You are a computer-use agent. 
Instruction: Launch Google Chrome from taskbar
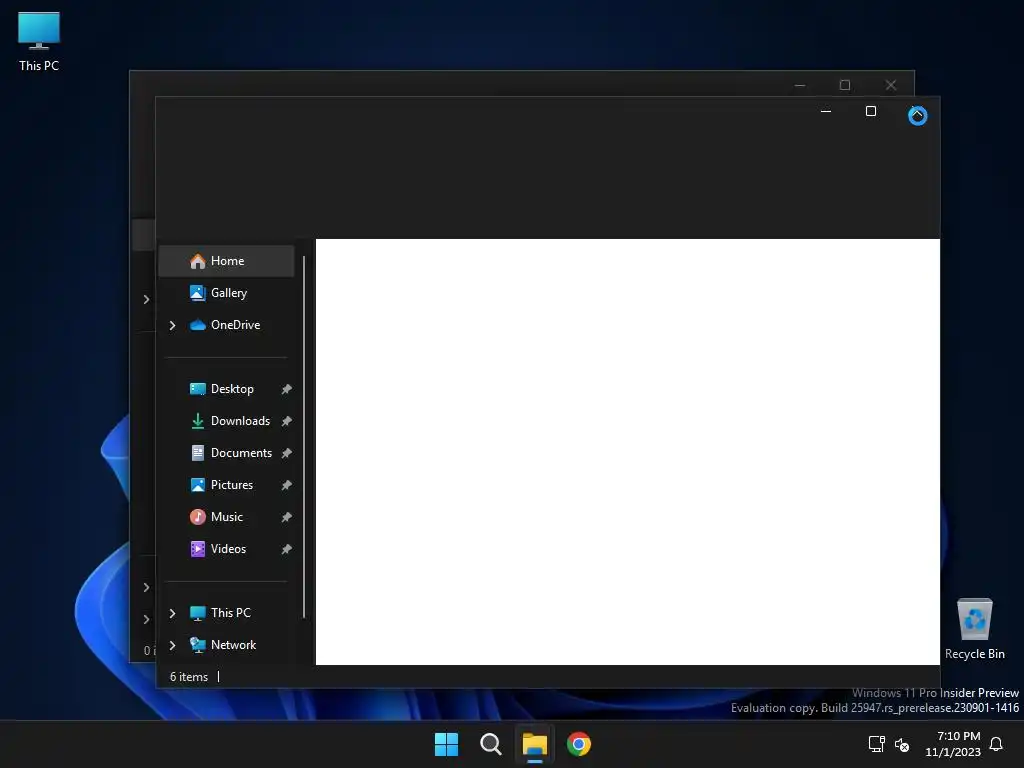579,744
